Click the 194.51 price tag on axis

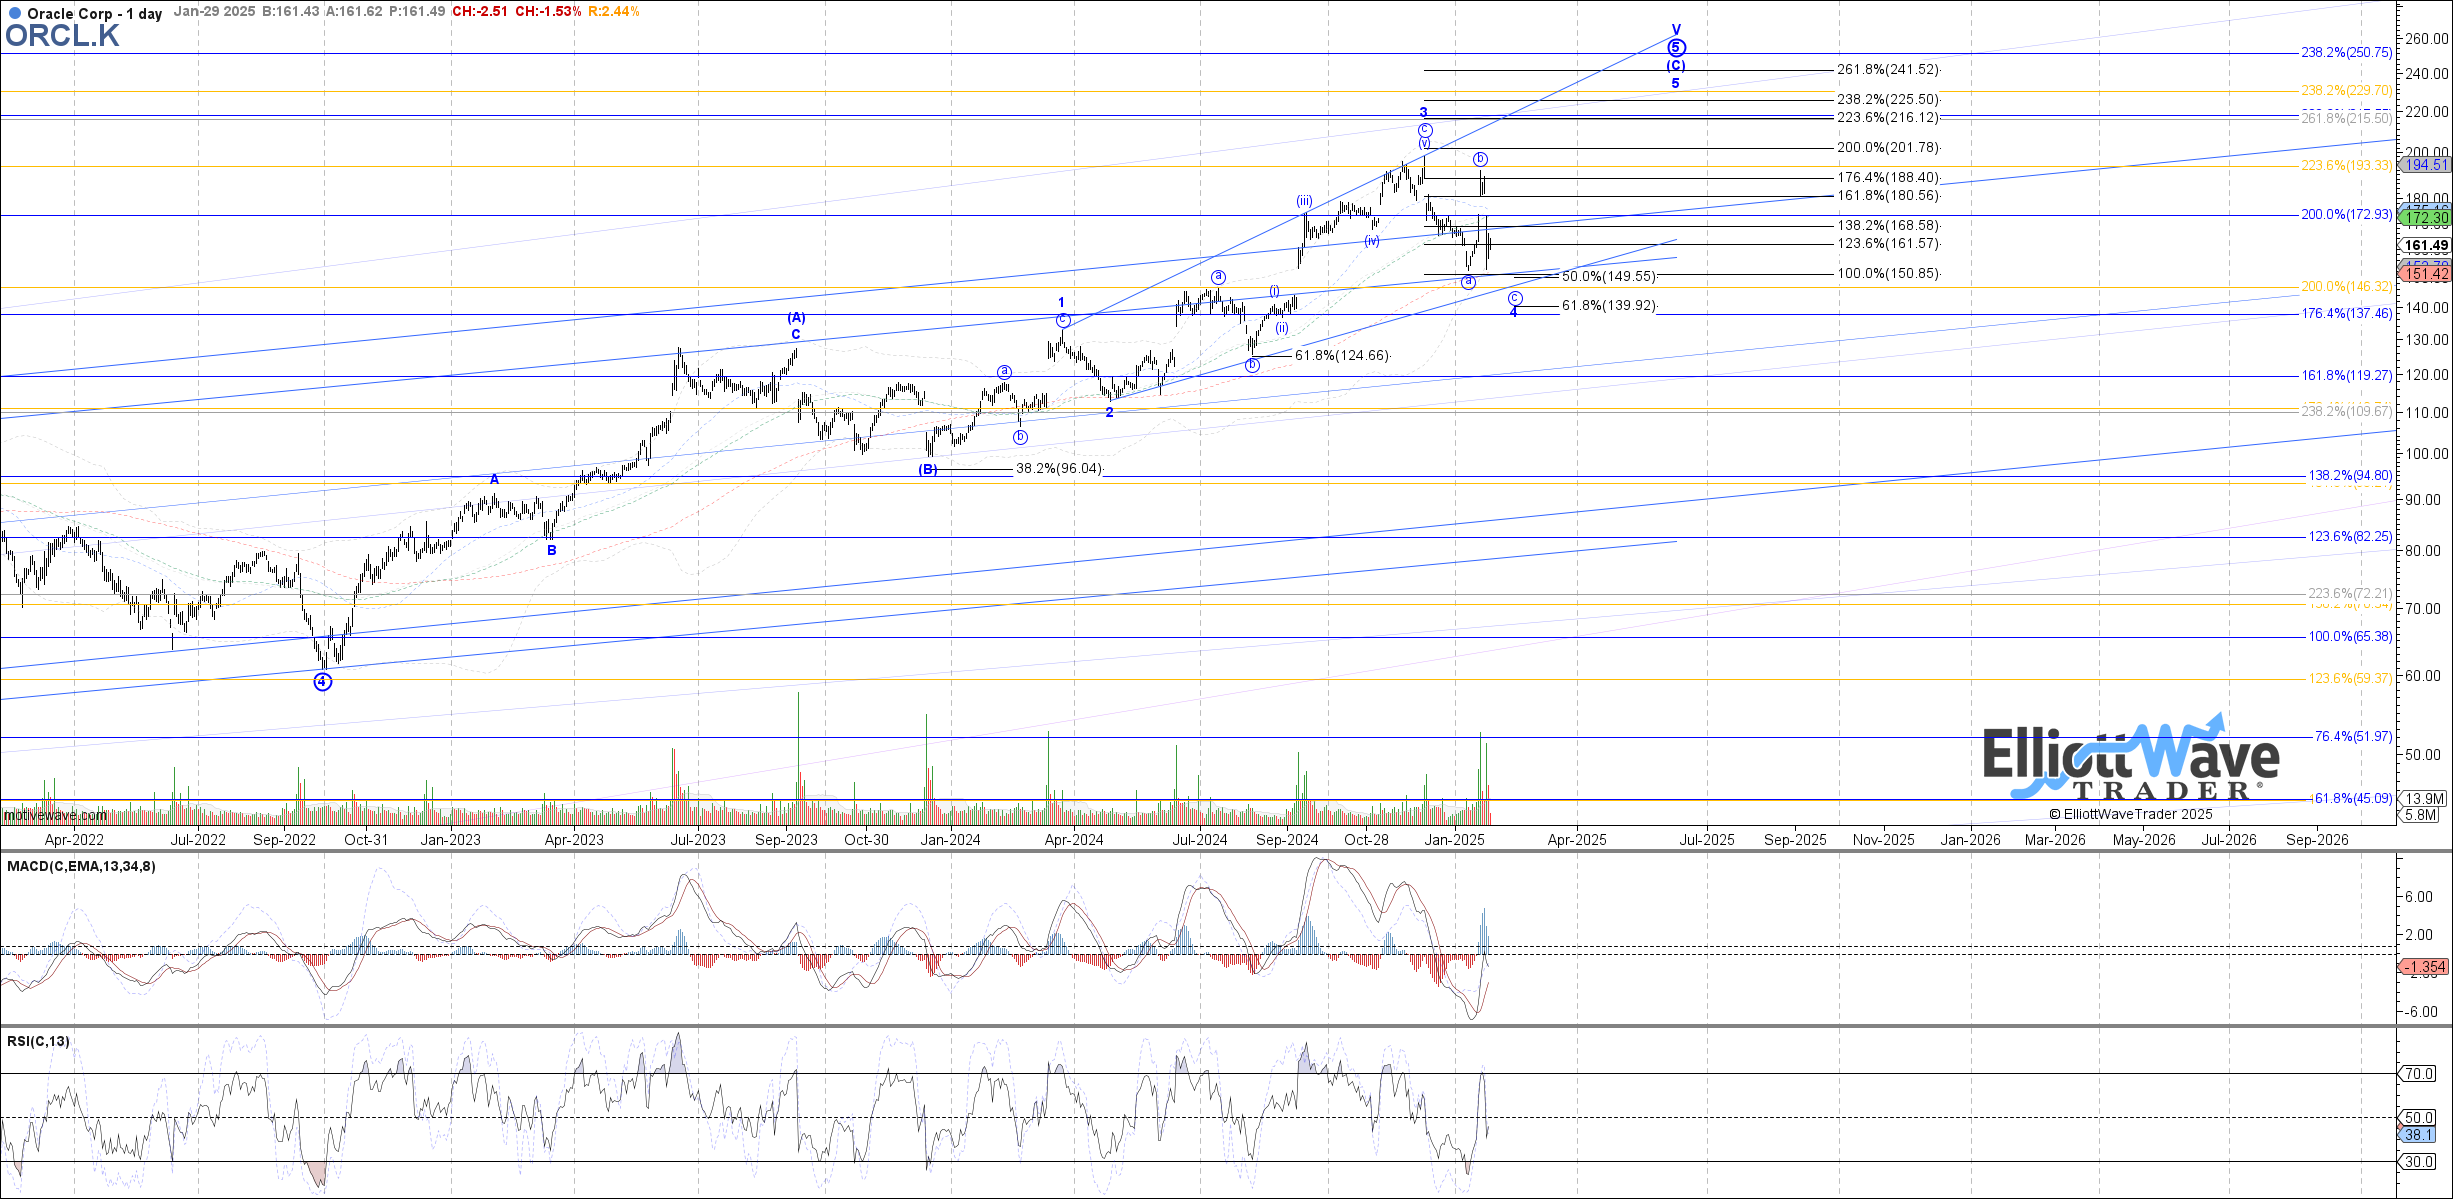tap(2427, 166)
